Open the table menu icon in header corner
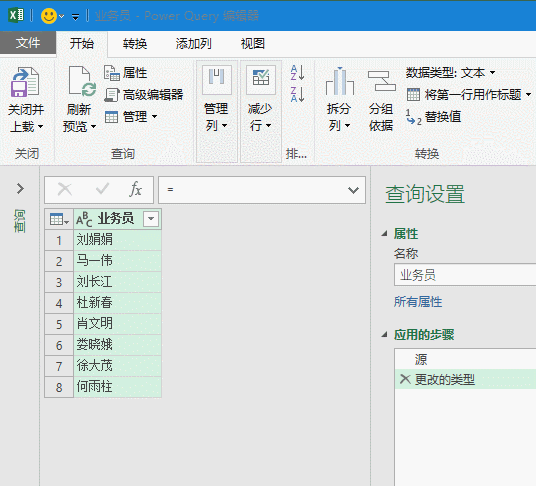536x486 pixels. (x=59, y=219)
